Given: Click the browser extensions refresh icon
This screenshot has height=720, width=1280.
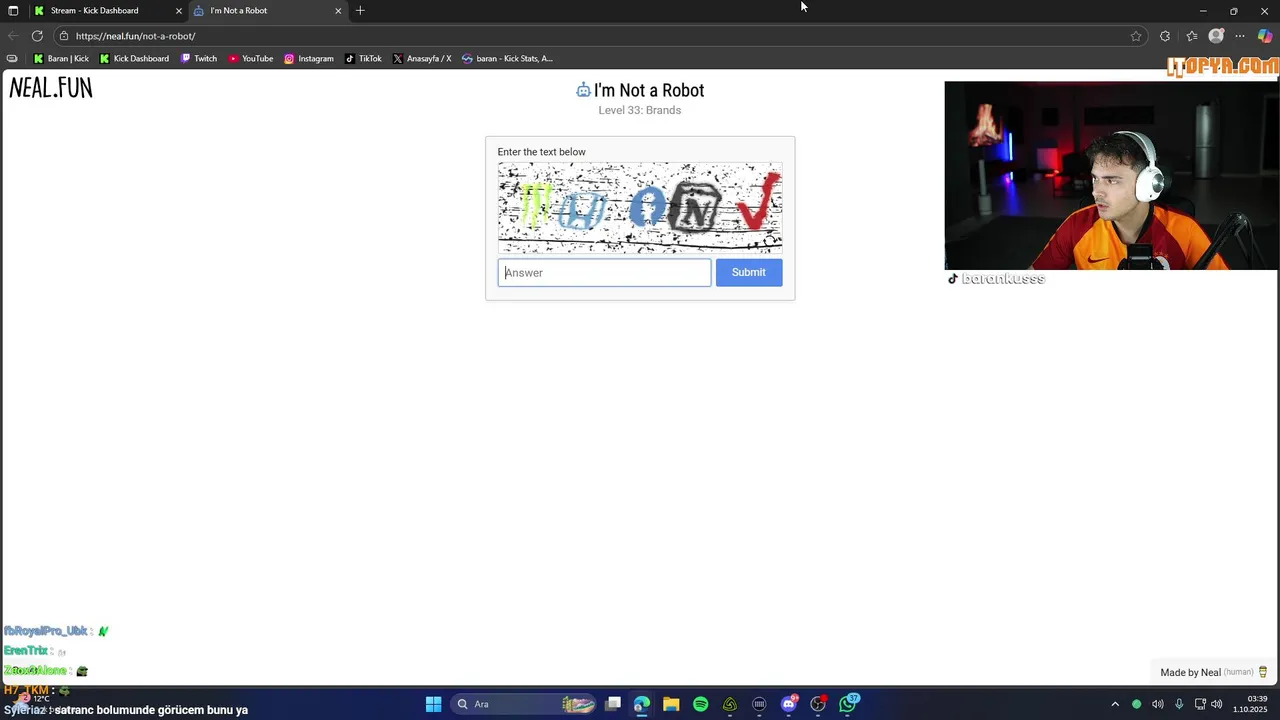Looking at the screenshot, I should [x=1165, y=36].
